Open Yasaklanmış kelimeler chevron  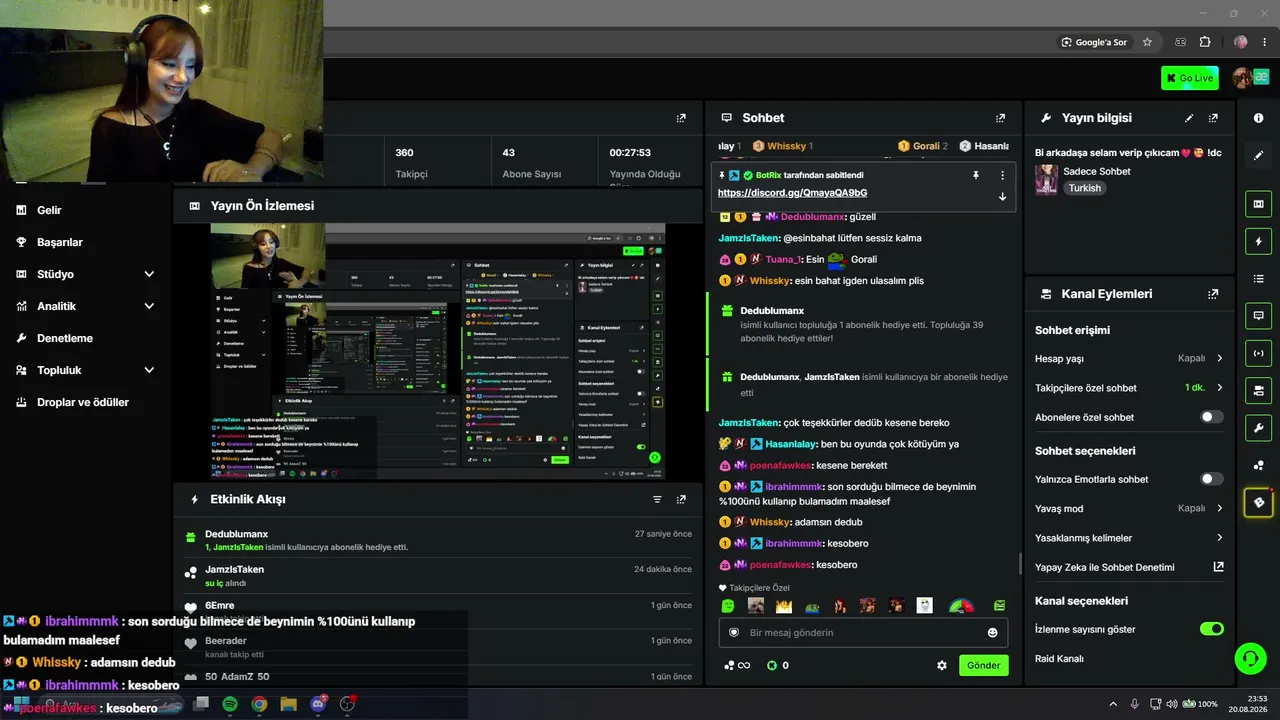click(1219, 538)
